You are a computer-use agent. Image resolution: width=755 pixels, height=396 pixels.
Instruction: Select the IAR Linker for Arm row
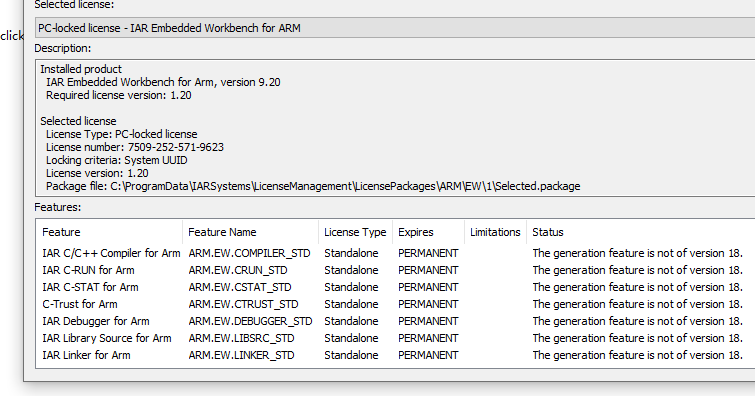point(395,355)
